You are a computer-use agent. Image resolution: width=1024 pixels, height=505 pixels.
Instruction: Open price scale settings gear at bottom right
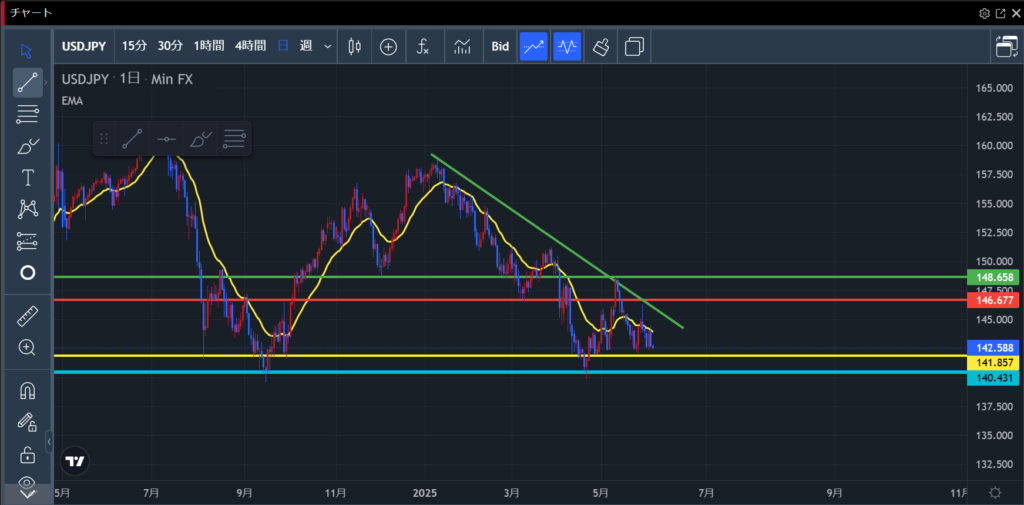(x=995, y=493)
